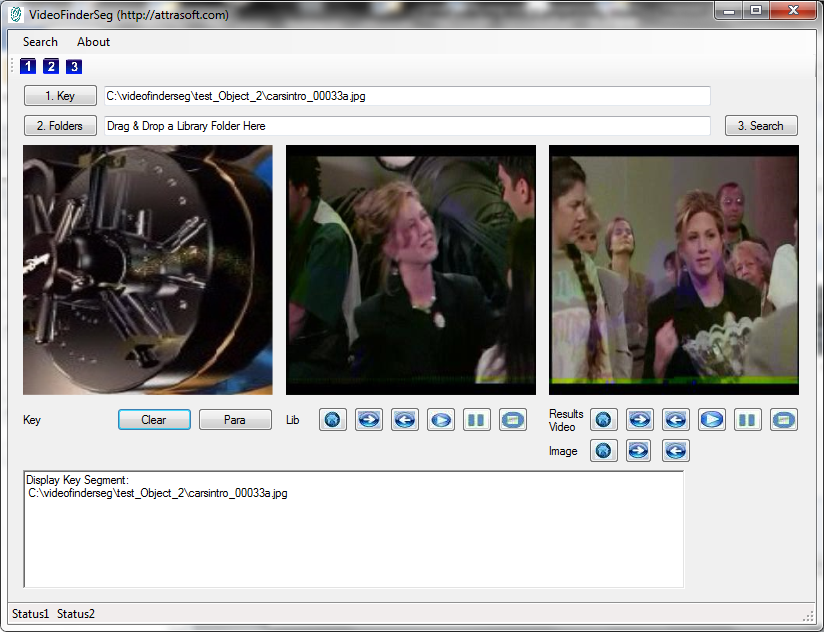Go to next Lib item with the right arrow
This screenshot has width=824, height=632.
[x=369, y=420]
